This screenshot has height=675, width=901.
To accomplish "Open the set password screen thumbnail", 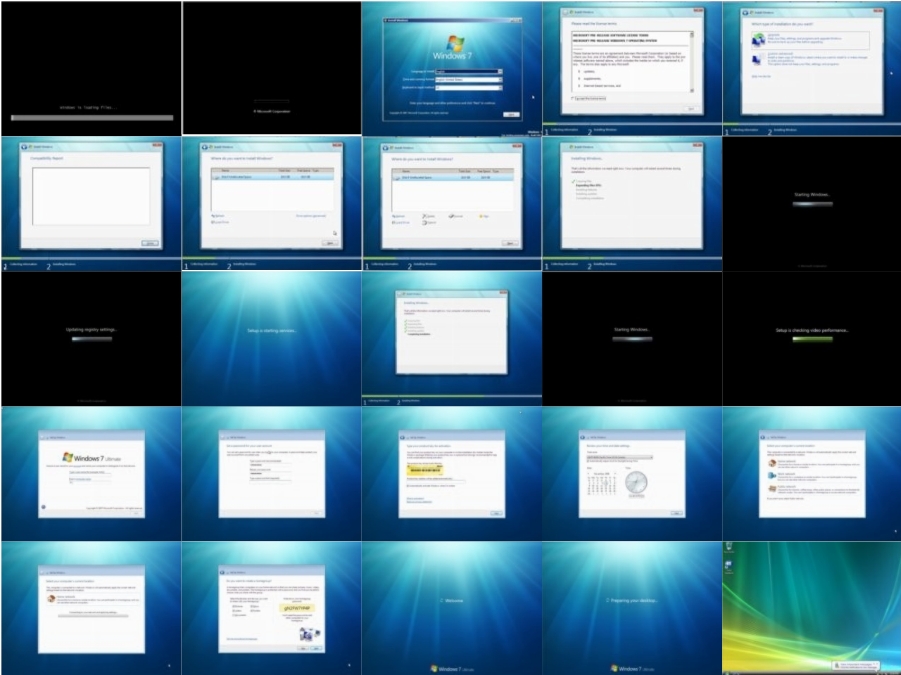I will [x=272, y=473].
